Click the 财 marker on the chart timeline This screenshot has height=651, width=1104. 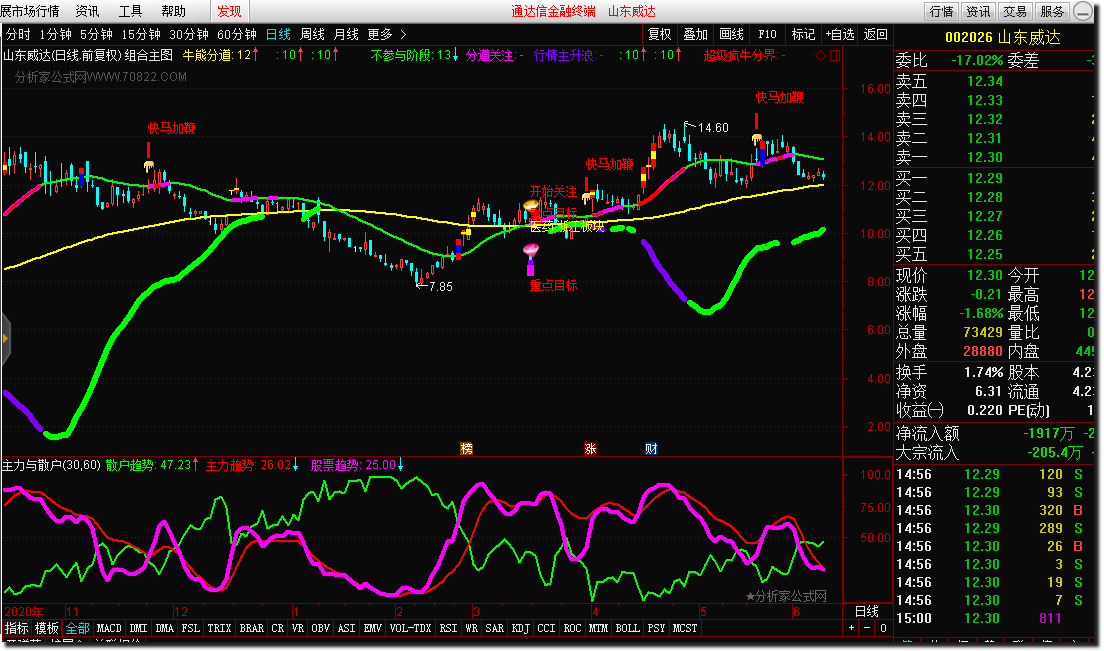point(651,448)
